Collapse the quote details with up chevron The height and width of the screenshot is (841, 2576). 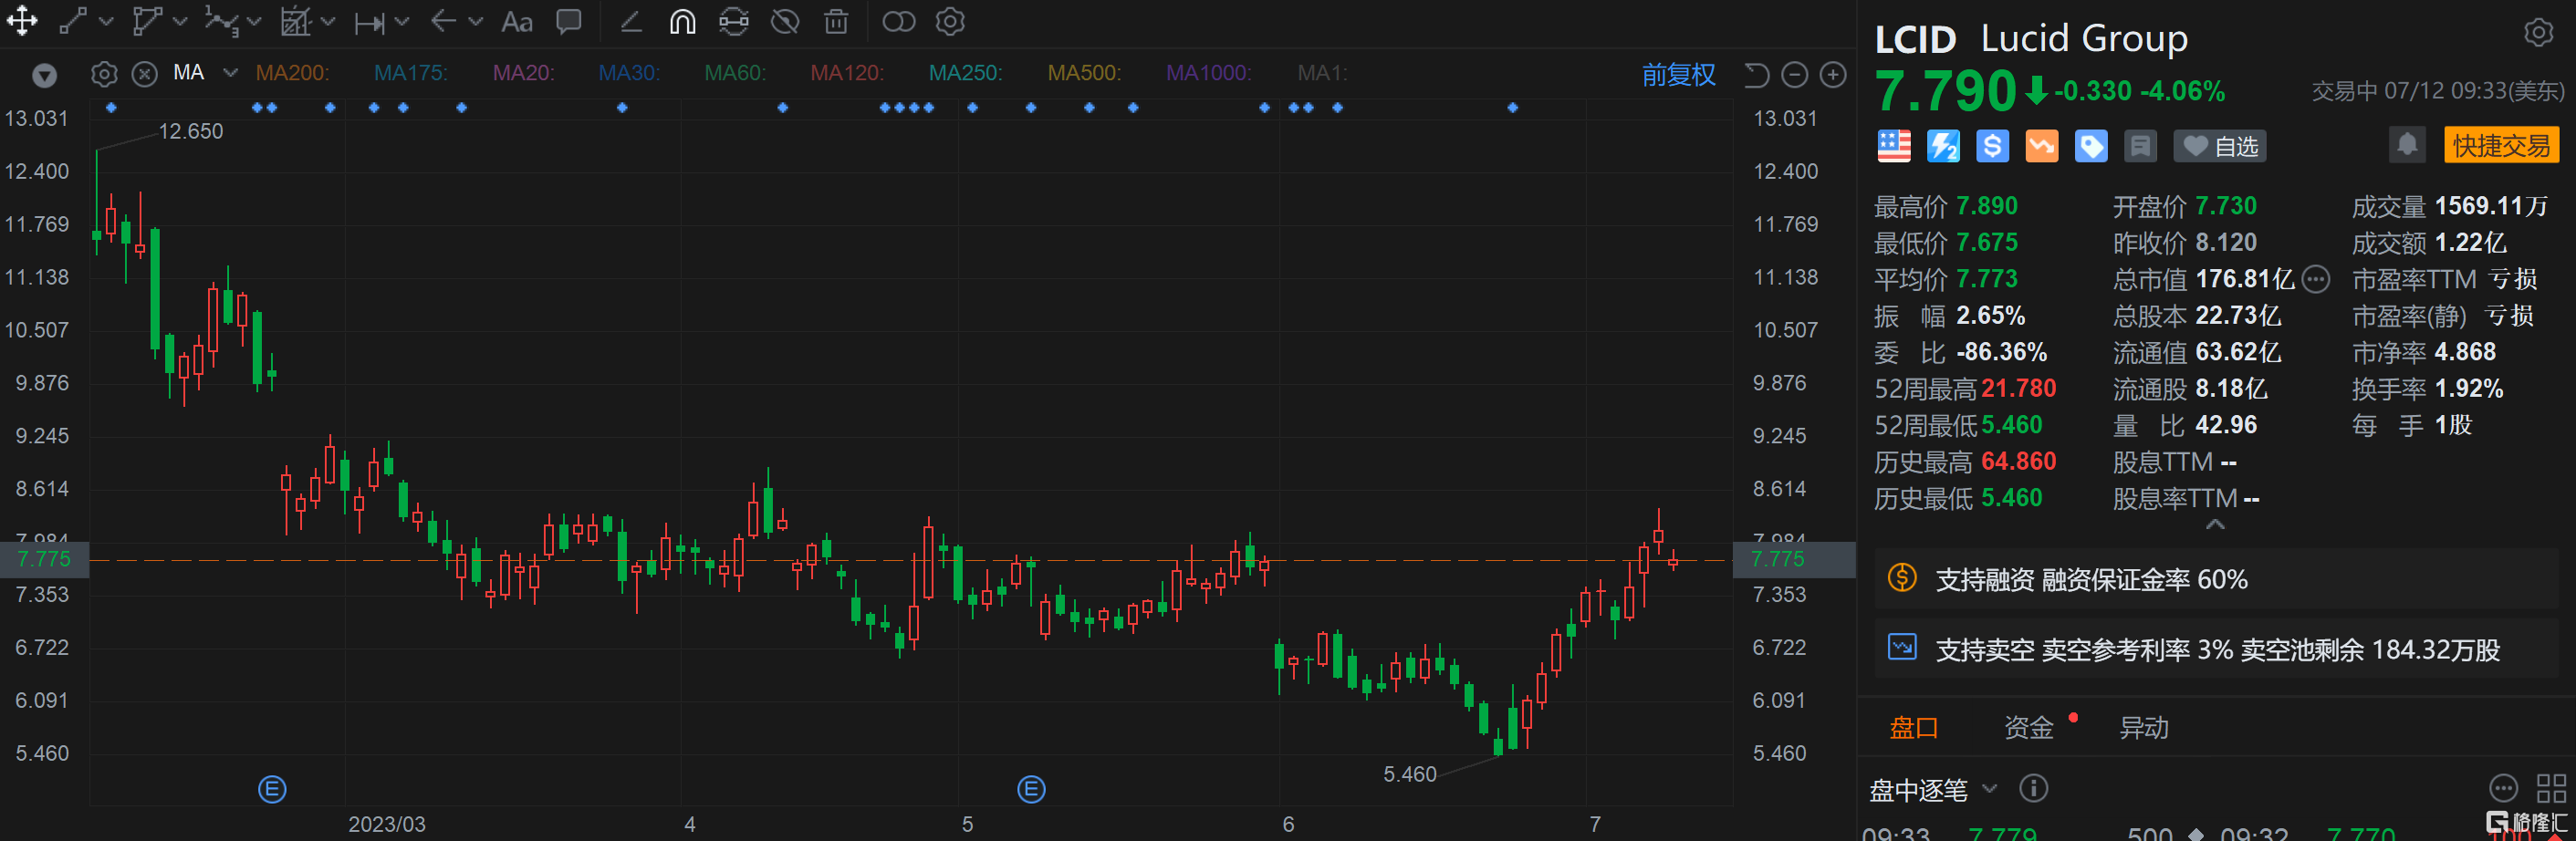click(x=2215, y=525)
